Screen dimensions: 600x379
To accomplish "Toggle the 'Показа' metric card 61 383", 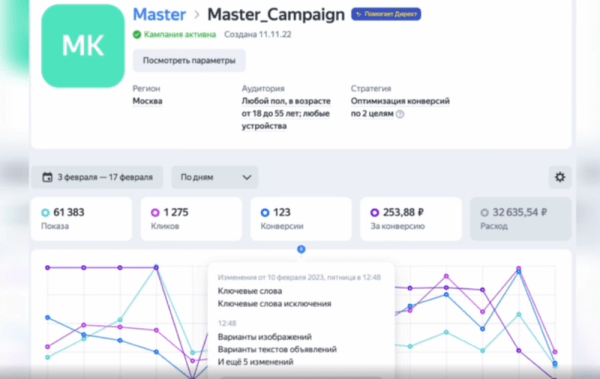I will pos(82,219).
